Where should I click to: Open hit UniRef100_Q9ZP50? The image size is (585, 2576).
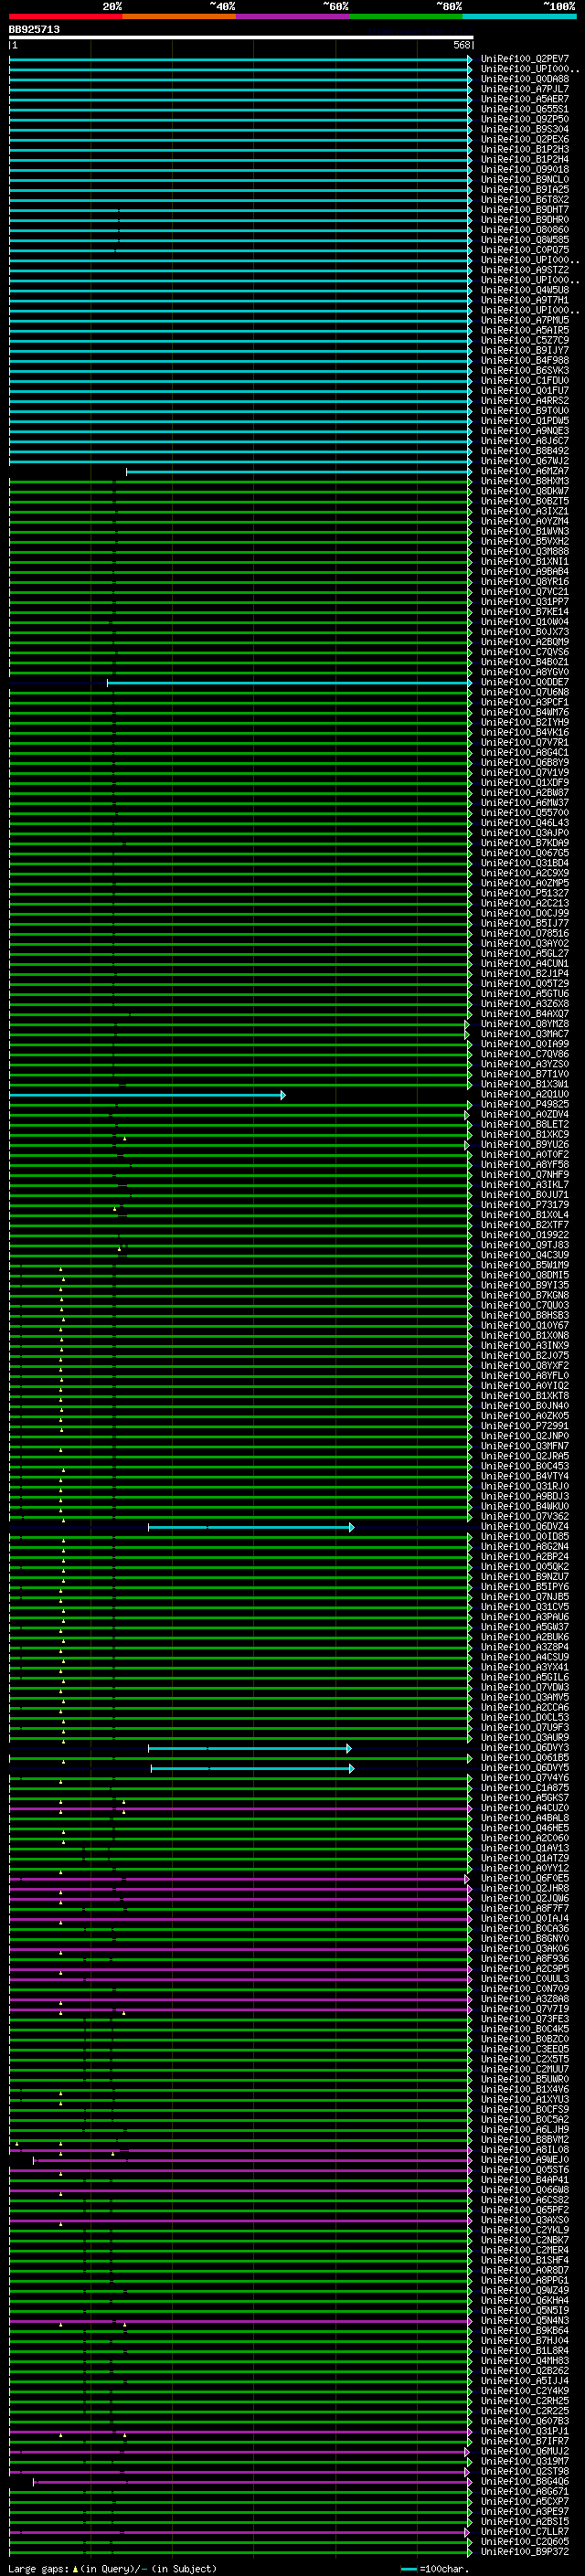pyautogui.click(x=524, y=119)
